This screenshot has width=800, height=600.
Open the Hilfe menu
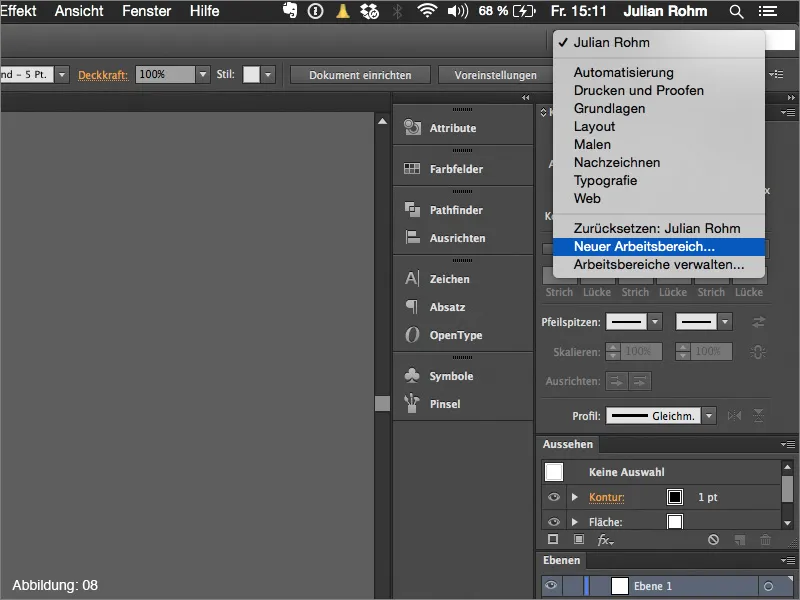click(x=205, y=11)
